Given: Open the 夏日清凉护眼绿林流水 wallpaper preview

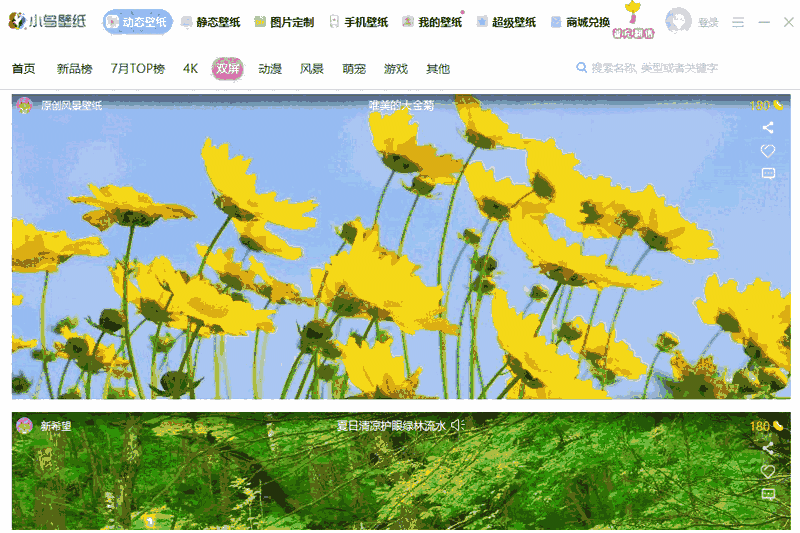Looking at the screenshot, I should 401,471.
